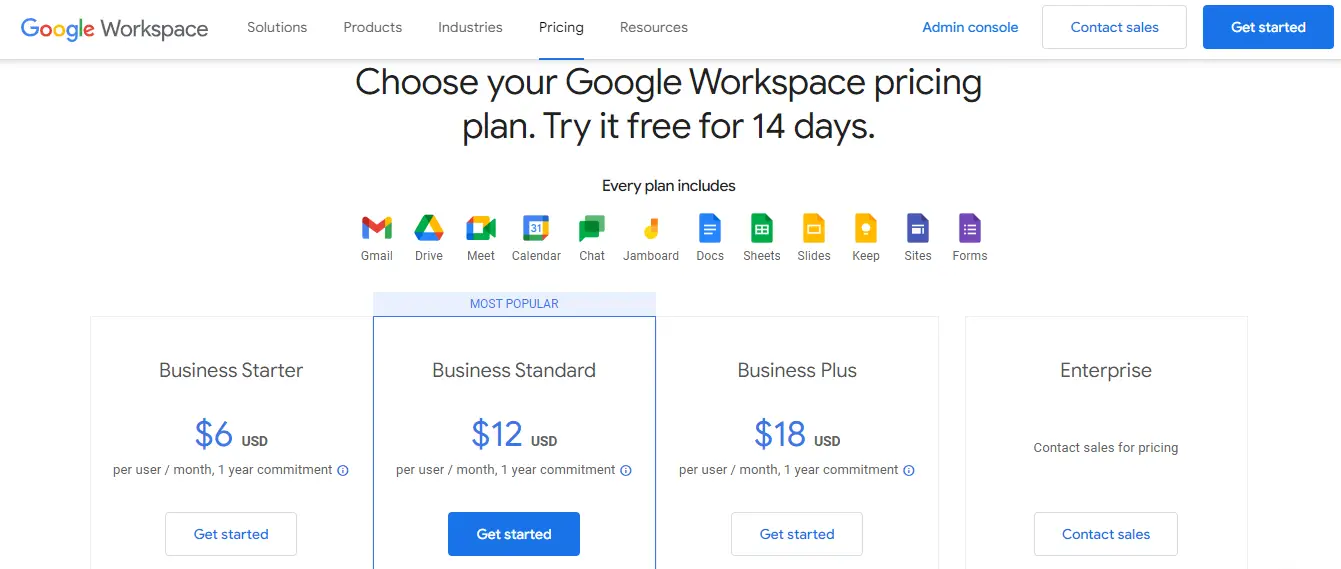Click the Google Slides icon
Viewport: 1341px width, 569px height.
814,229
